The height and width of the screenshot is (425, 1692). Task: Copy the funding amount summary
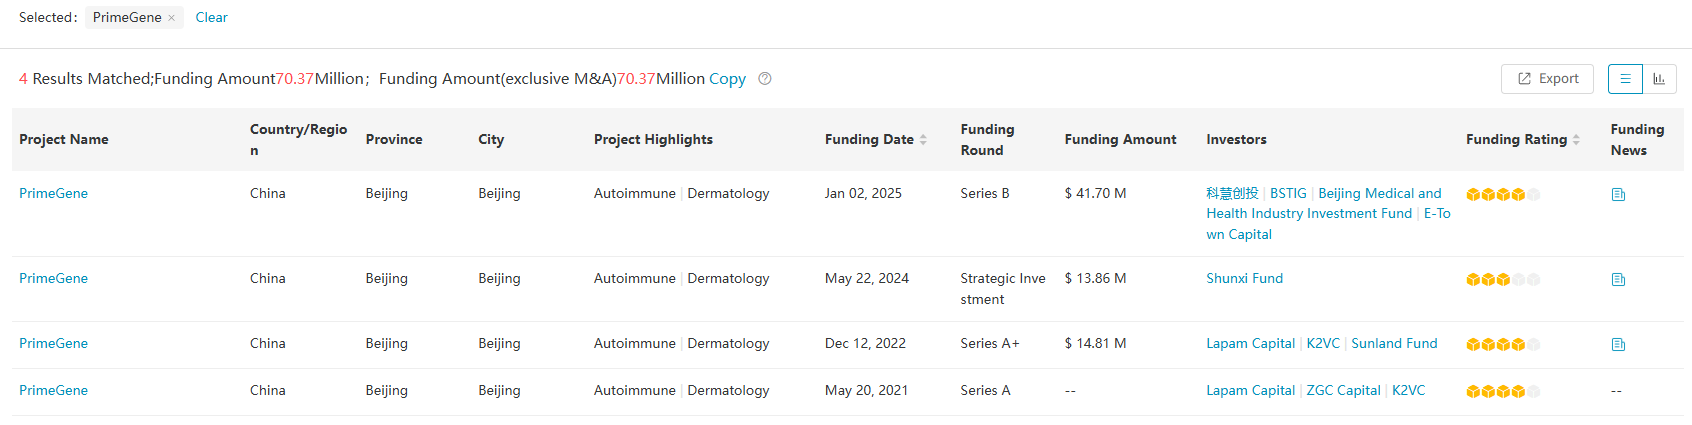point(727,79)
